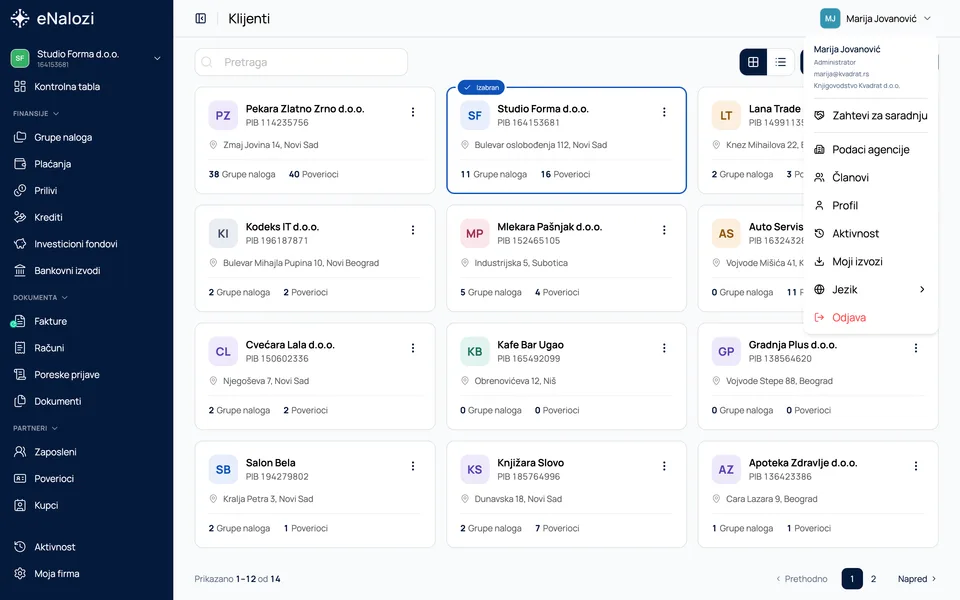Select Podaci agencije in user menu
The height and width of the screenshot is (600, 960).
[869, 149]
